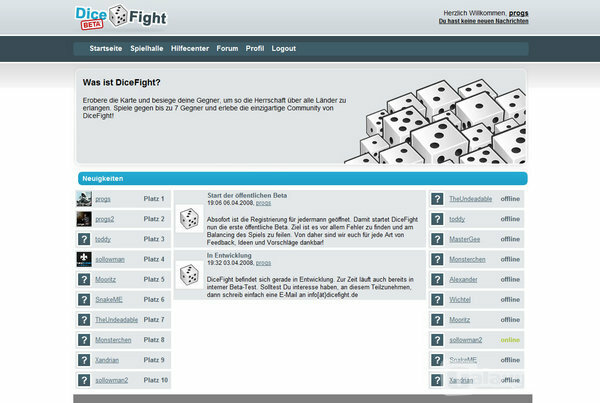Open the Hilfecenter menu item
Image resolution: width=600 pixels, height=403 pixels.
190,49
